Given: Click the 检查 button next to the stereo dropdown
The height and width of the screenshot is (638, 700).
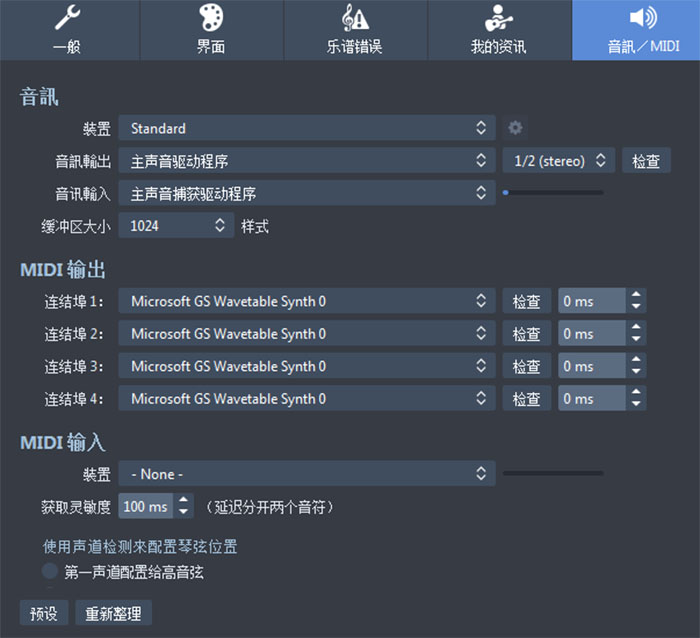Looking at the screenshot, I should click(646, 160).
